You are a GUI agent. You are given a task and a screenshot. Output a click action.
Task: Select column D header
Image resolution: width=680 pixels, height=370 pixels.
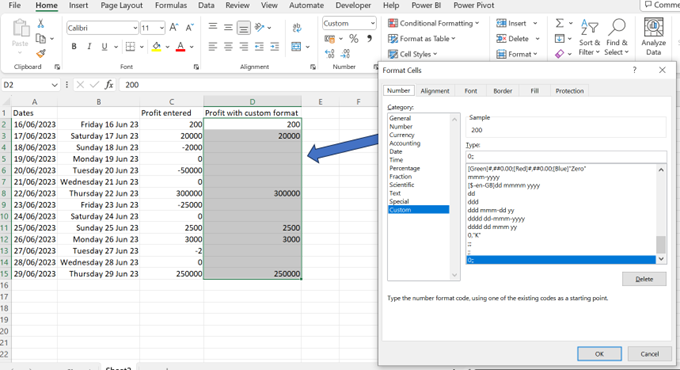[252, 102]
